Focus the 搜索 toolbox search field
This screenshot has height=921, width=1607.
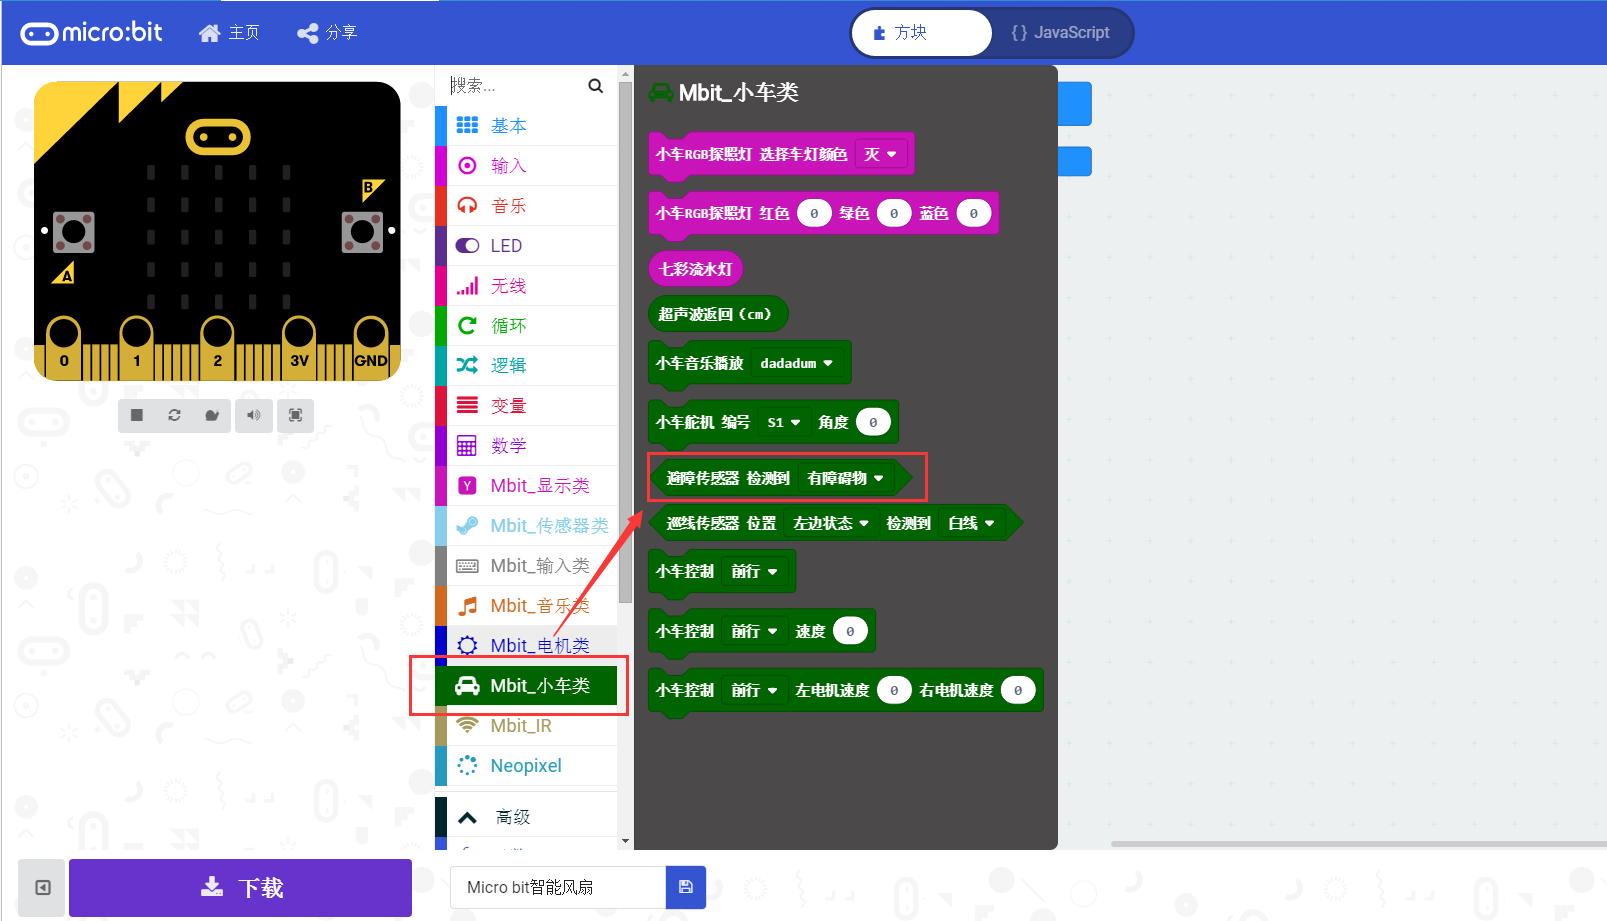pyautogui.click(x=515, y=86)
